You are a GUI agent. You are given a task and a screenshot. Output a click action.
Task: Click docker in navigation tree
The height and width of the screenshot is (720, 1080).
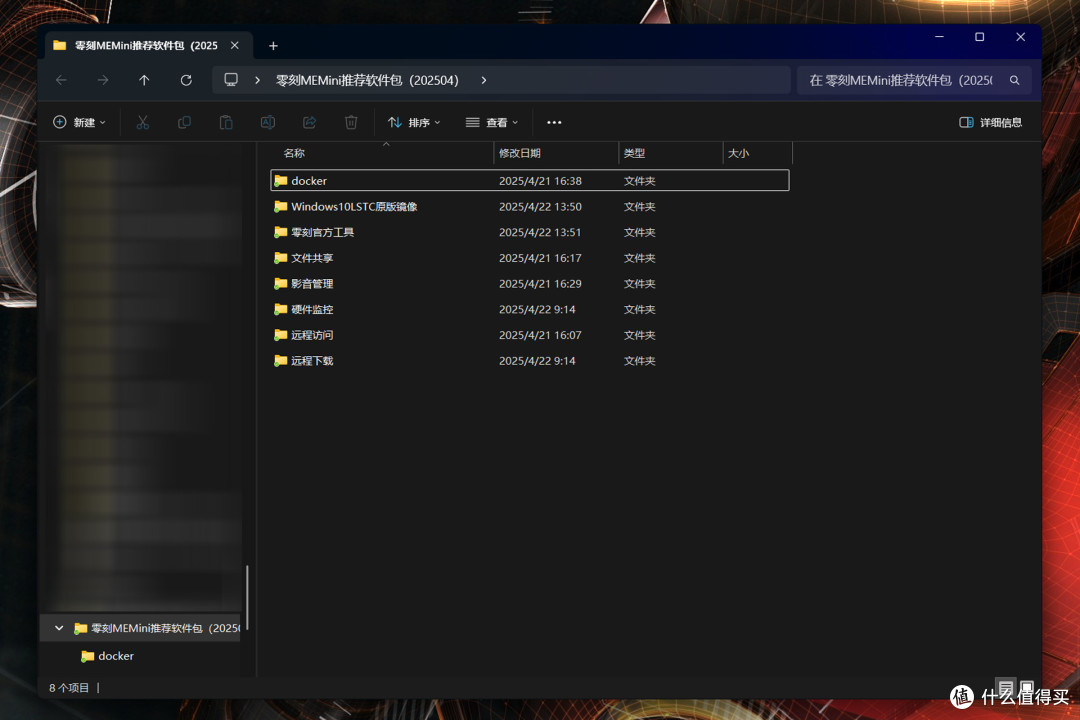pyautogui.click(x=116, y=656)
